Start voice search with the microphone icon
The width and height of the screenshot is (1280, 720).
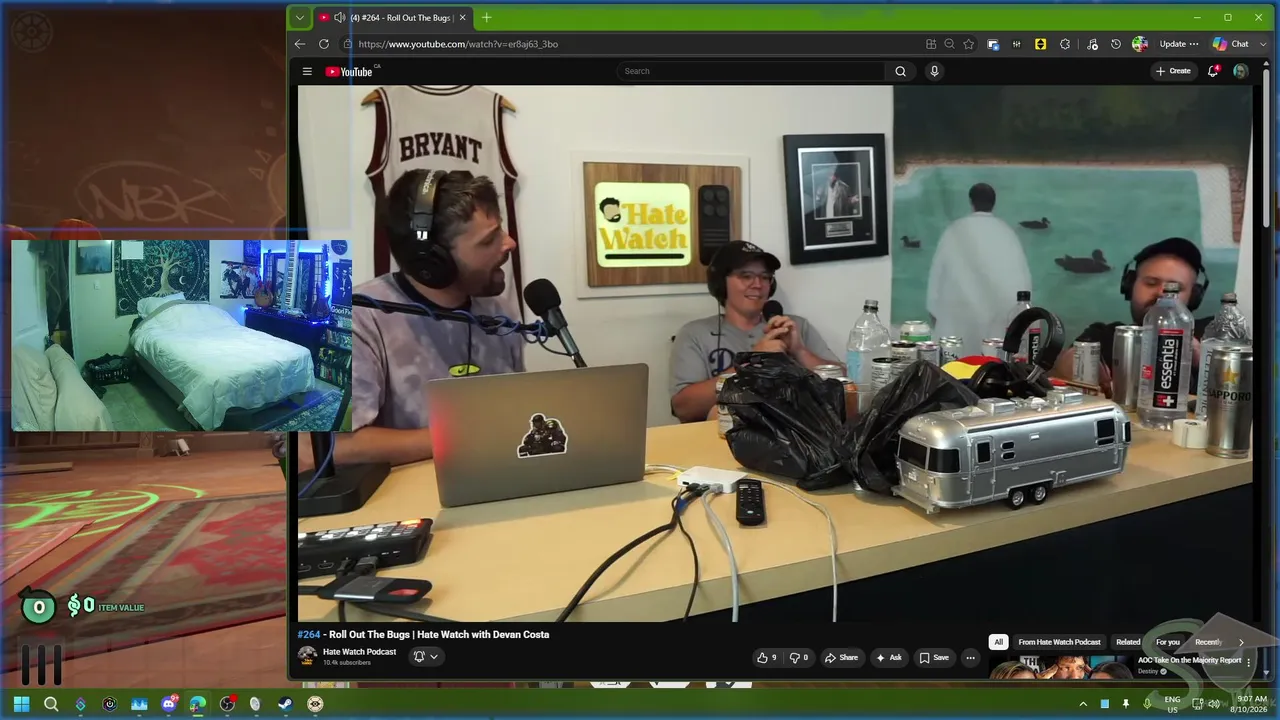(x=934, y=71)
